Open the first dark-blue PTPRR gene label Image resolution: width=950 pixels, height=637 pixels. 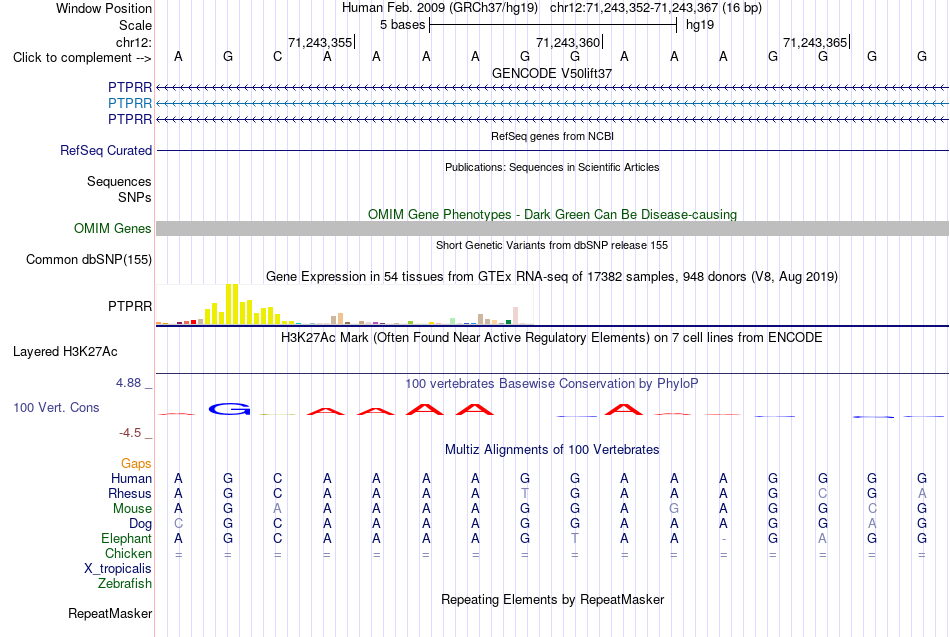click(130, 87)
